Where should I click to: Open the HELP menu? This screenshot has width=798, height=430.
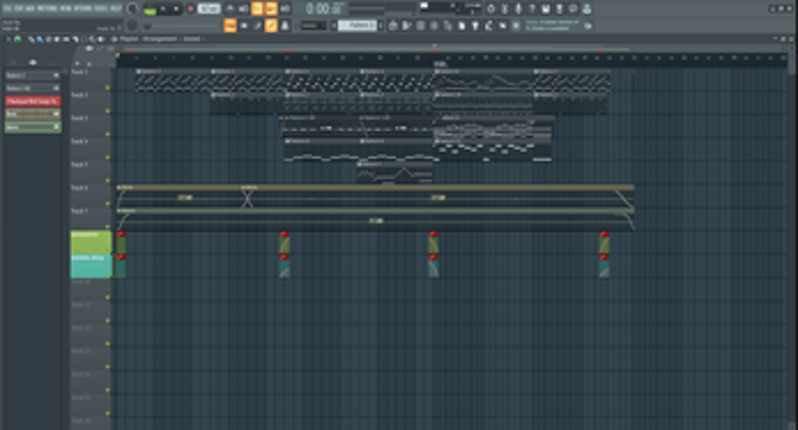pos(116,9)
